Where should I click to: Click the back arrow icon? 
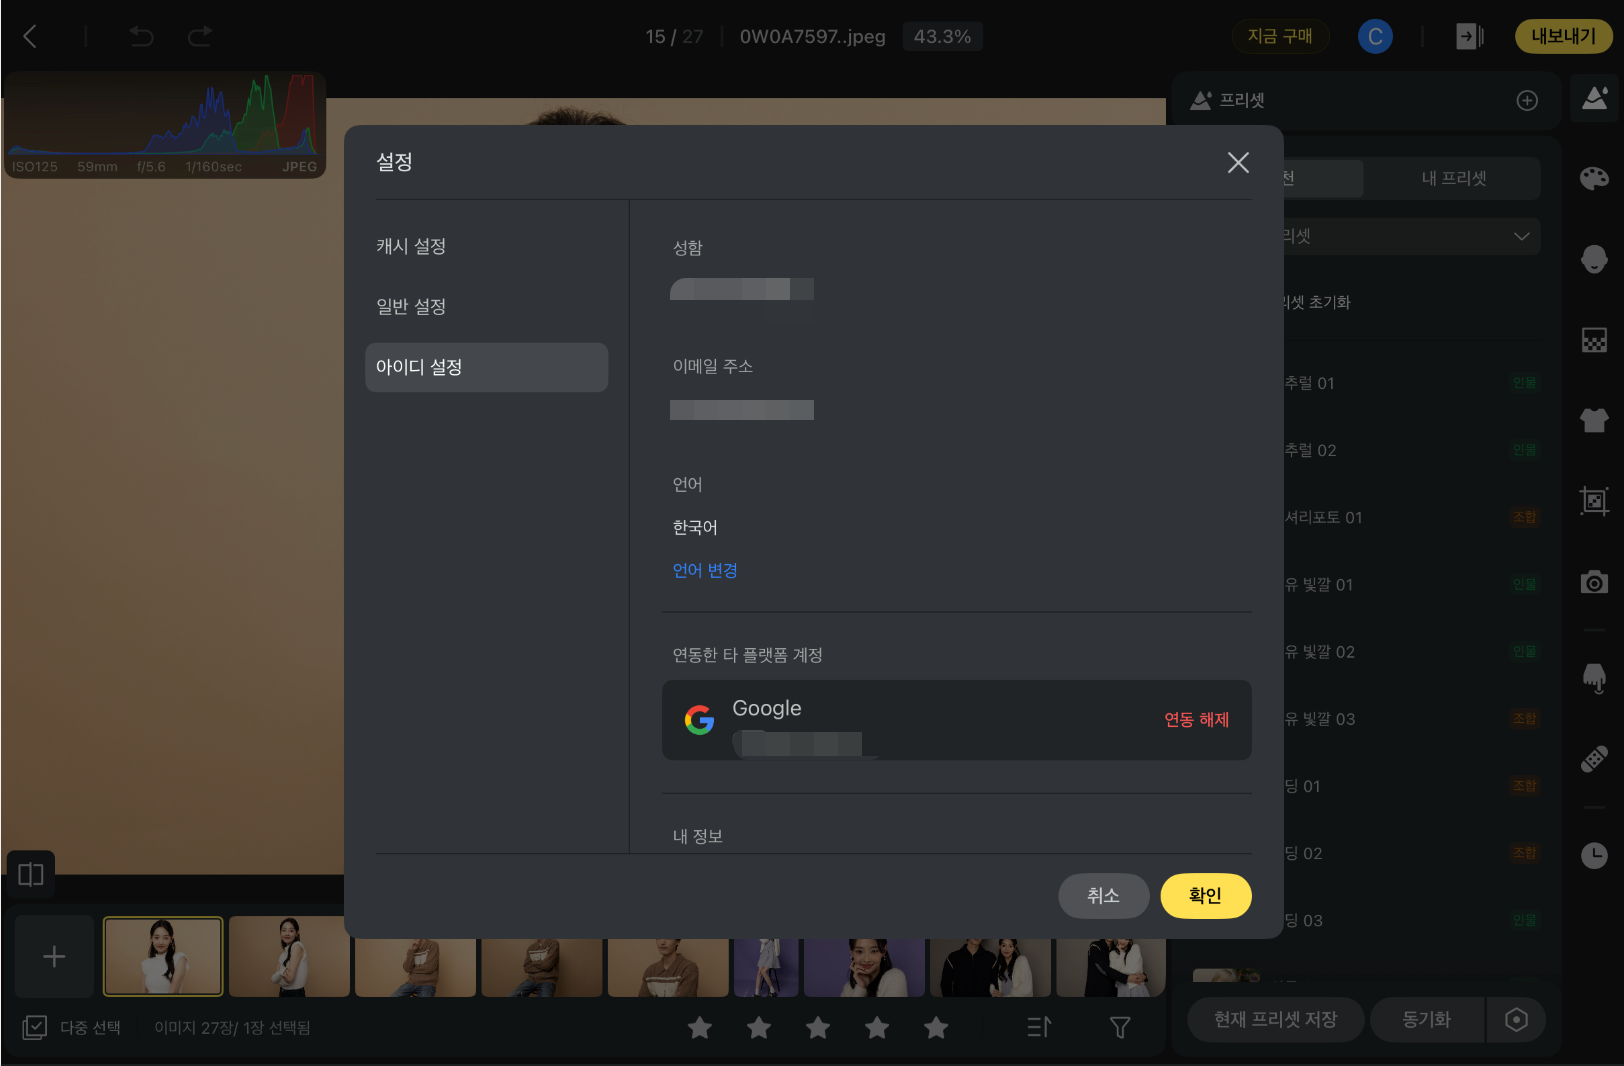coord(30,37)
